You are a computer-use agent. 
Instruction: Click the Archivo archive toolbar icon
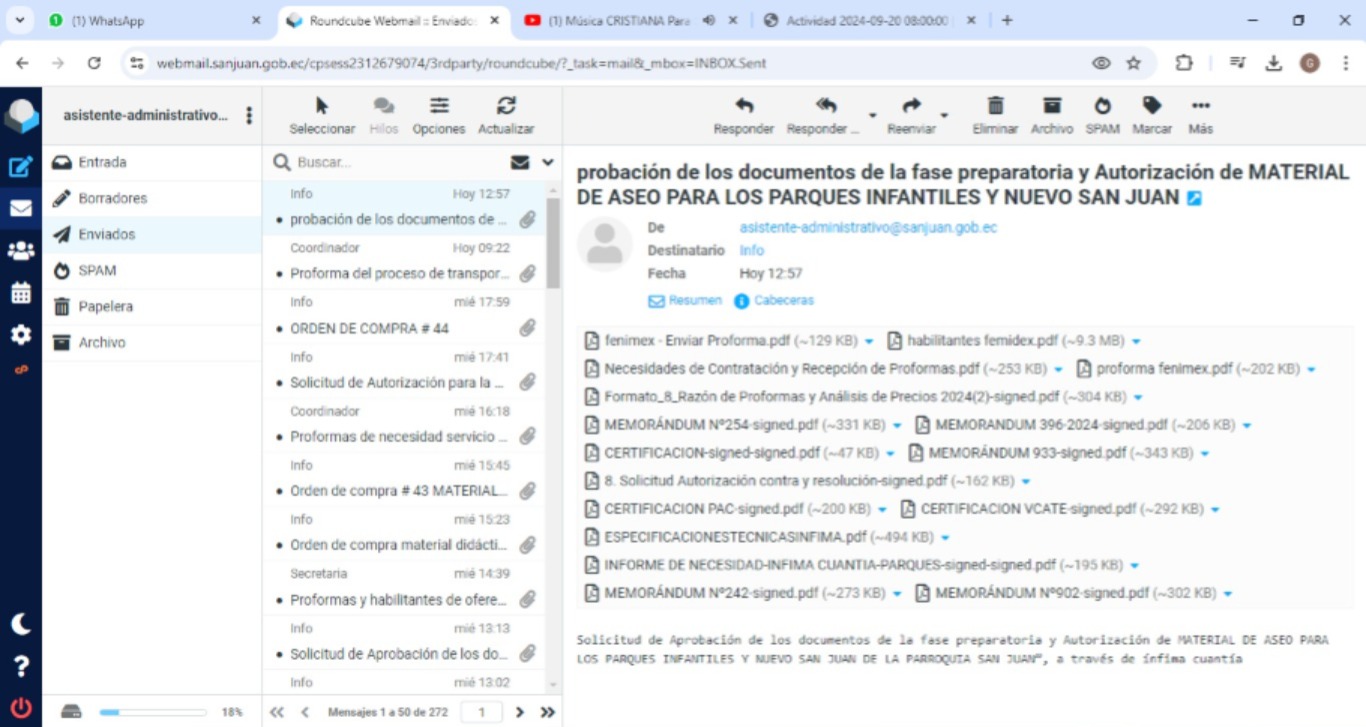tap(1051, 106)
